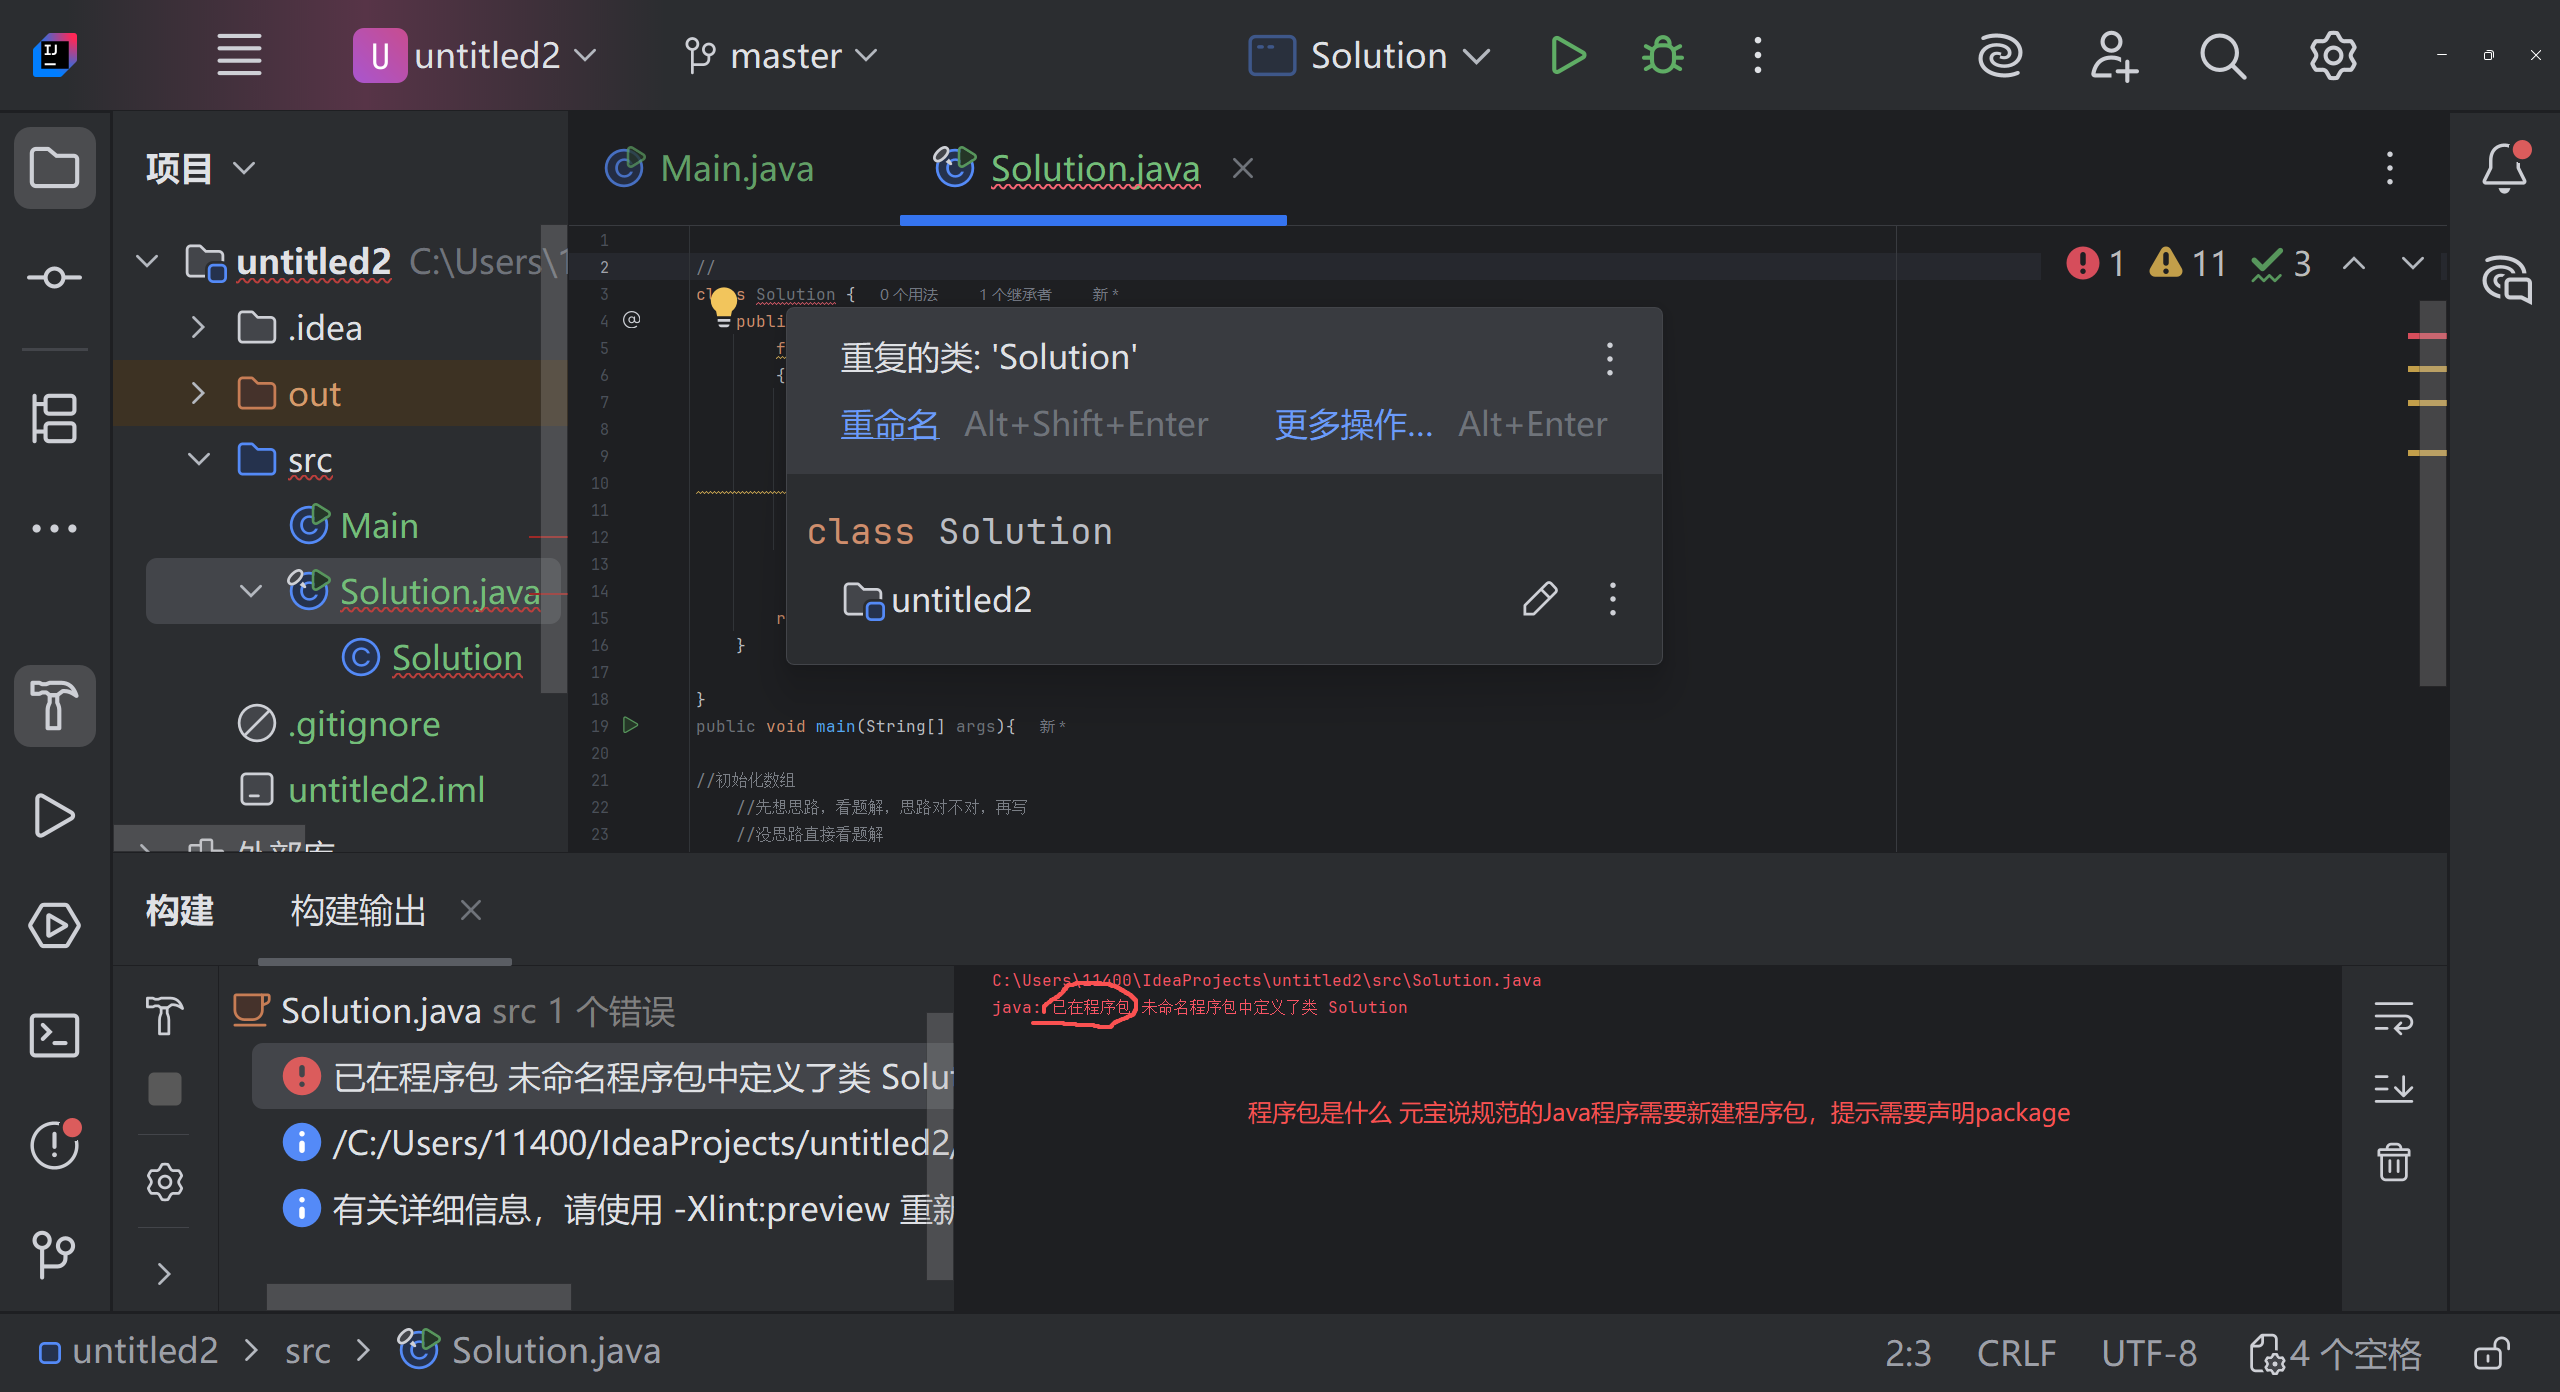
Task: Expand the out folder
Action: pos(198,394)
